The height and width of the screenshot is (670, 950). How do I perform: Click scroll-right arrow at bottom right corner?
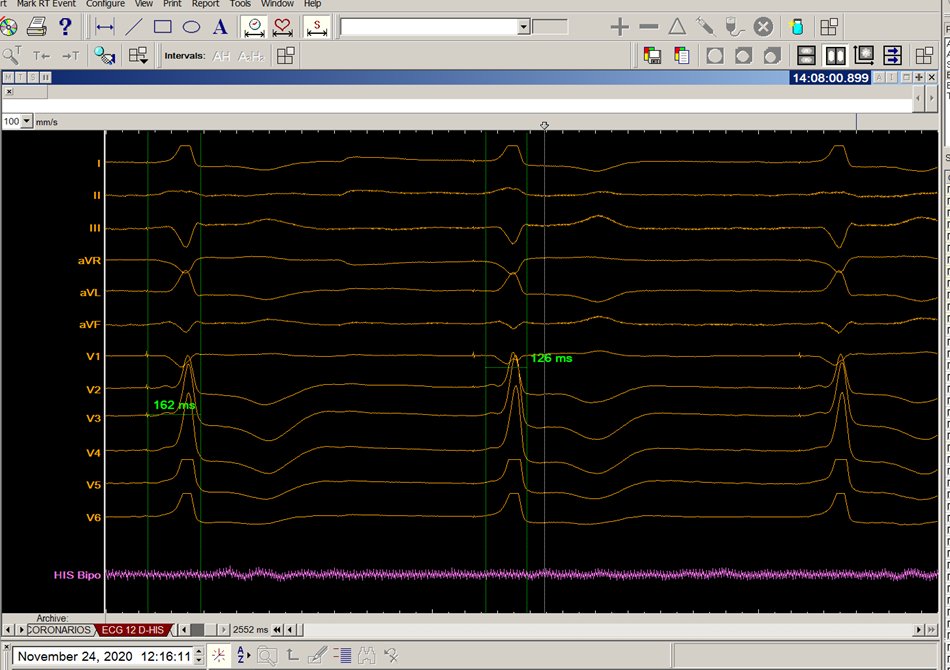click(920, 630)
